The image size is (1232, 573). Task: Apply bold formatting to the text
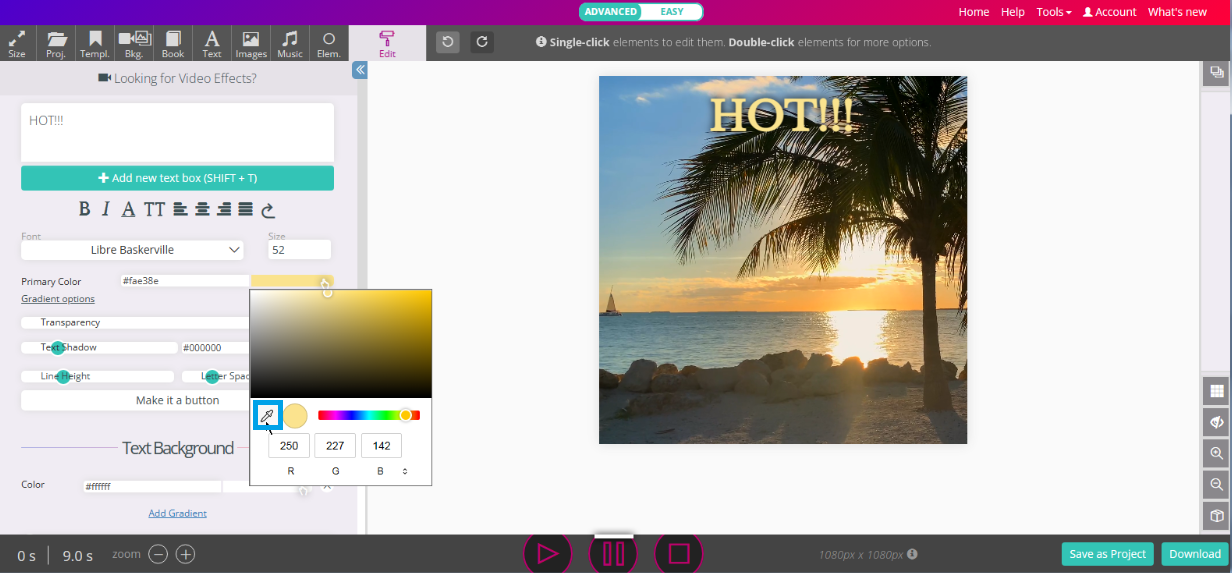(x=84, y=209)
